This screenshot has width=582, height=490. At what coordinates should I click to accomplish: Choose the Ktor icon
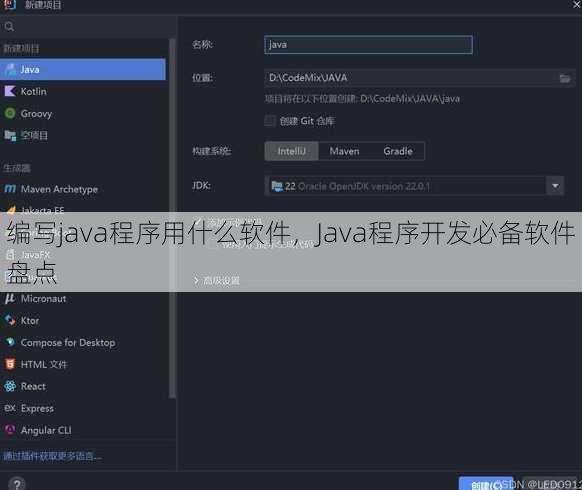click(10, 320)
